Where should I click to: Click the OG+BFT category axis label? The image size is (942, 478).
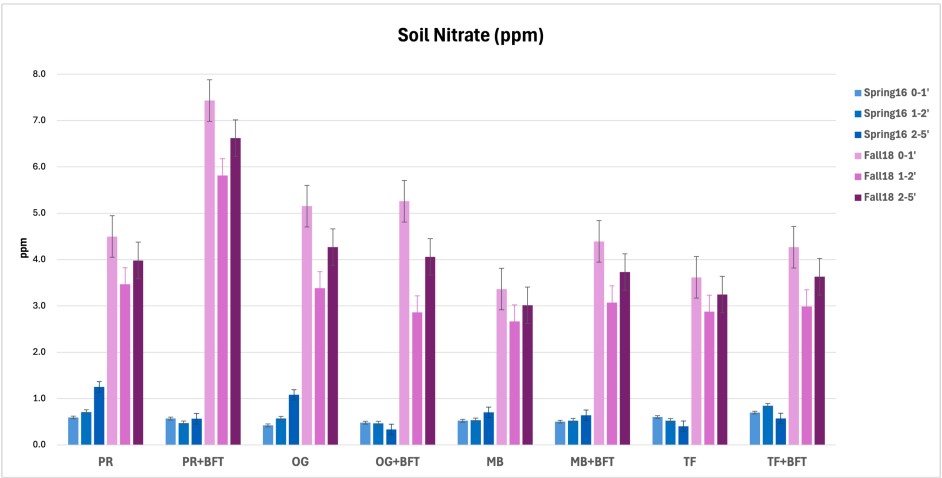point(386,462)
